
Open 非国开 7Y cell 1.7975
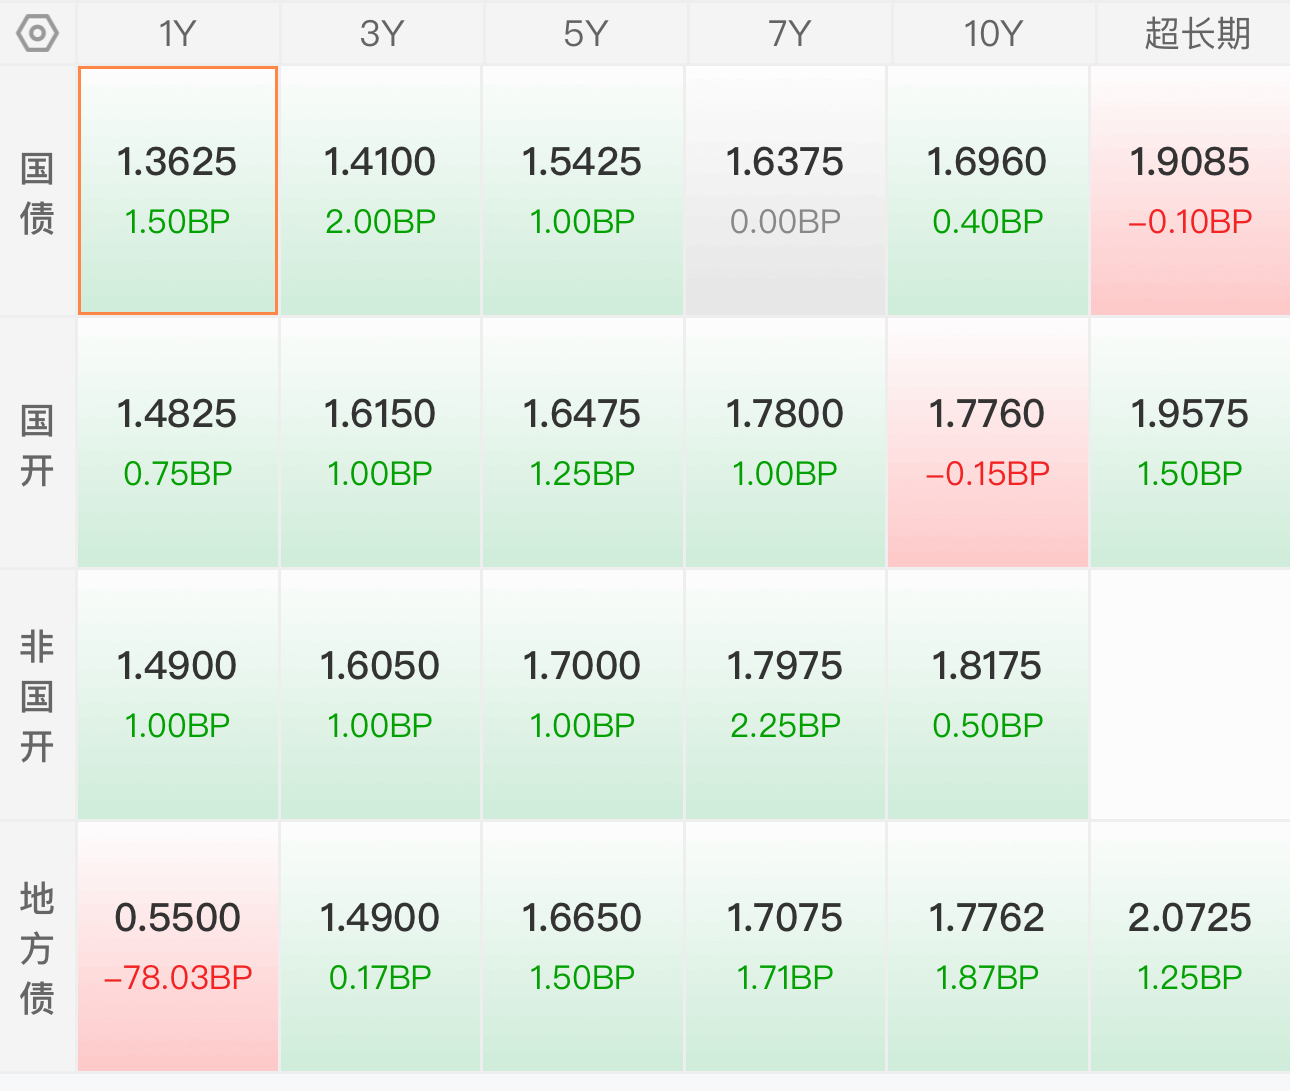tap(785, 695)
